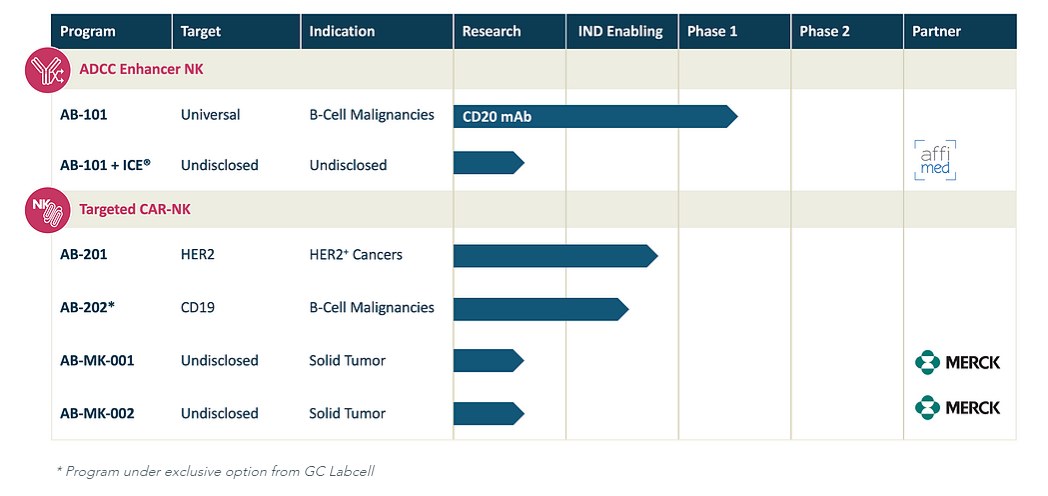
Task: Click the ADCC Enhancer NK antibody icon
Action: point(47,70)
